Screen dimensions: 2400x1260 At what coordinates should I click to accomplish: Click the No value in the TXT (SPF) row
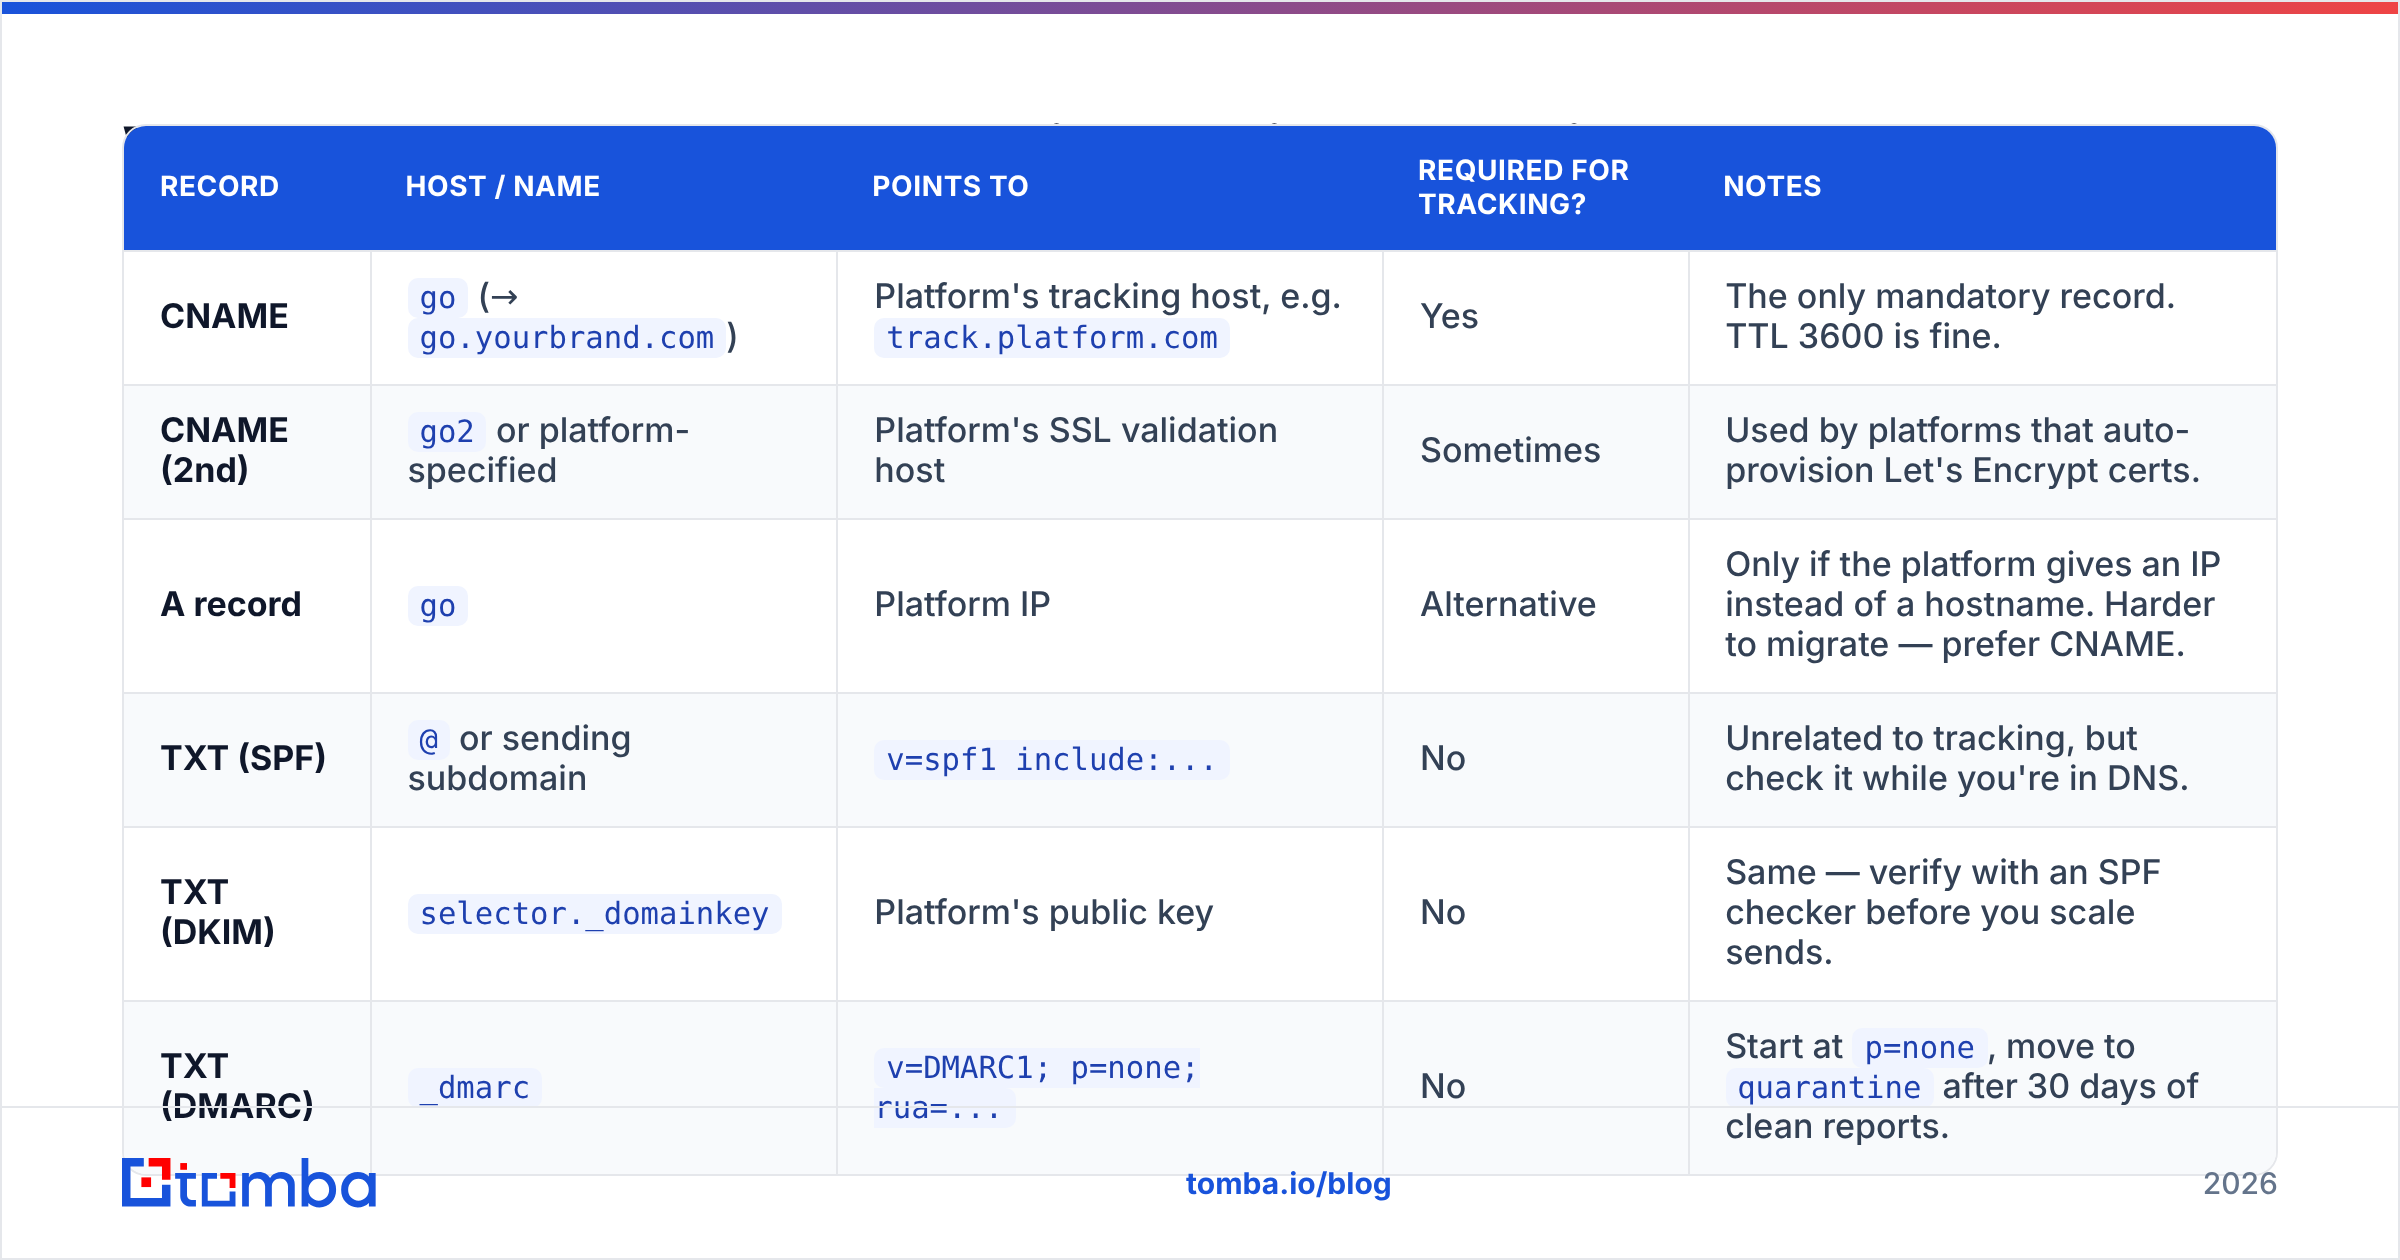(1443, 758)
